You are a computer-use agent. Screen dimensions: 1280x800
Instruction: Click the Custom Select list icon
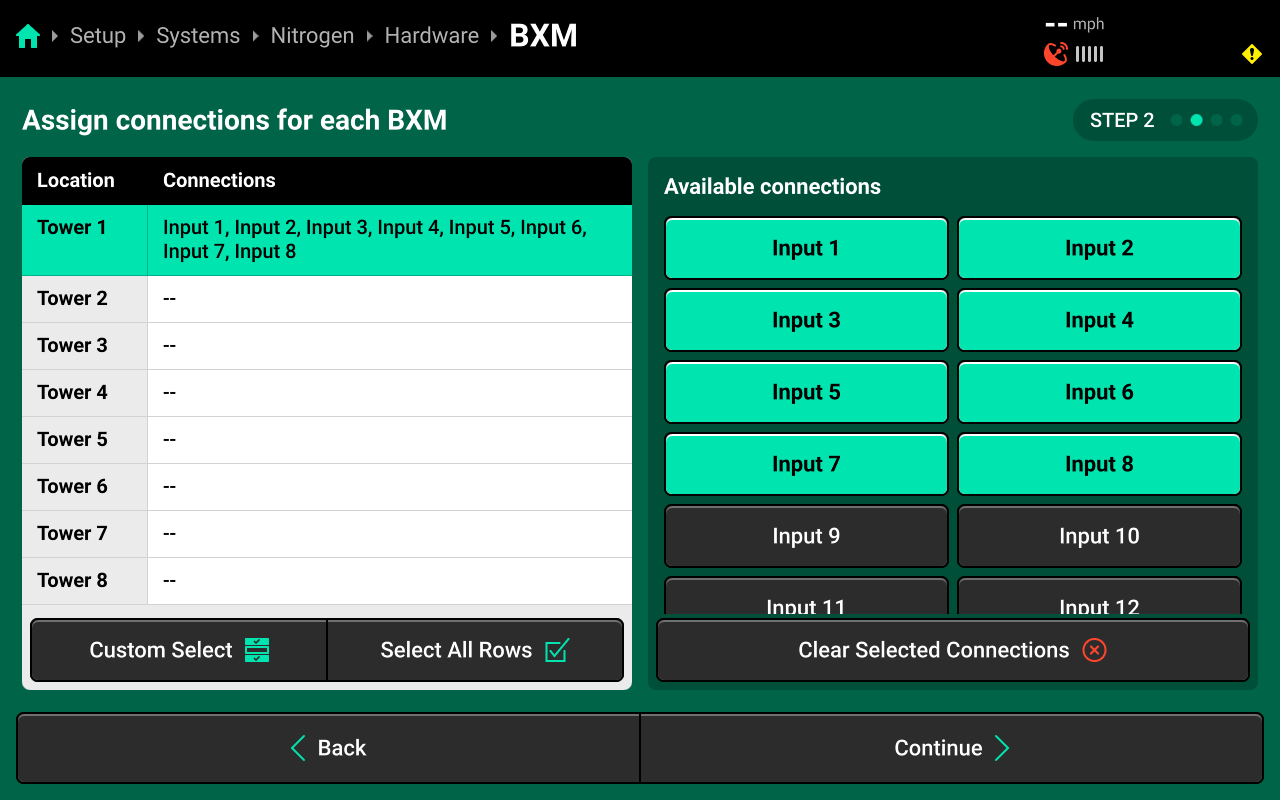[257, 650]
